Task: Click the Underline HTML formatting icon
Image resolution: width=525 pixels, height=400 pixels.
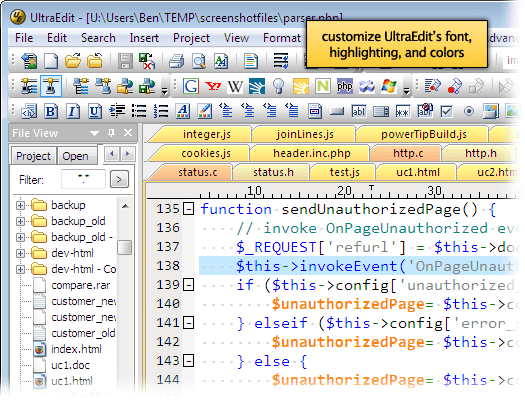Action: click(95, 111)
